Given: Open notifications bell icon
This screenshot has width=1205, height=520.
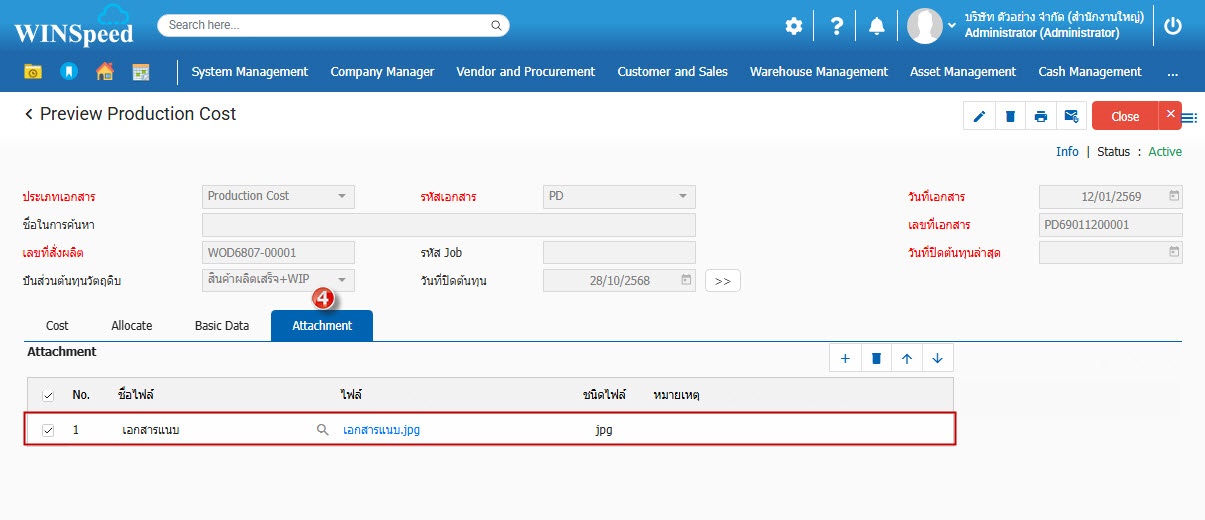Looking at the screenshot, I should (876, 26).
